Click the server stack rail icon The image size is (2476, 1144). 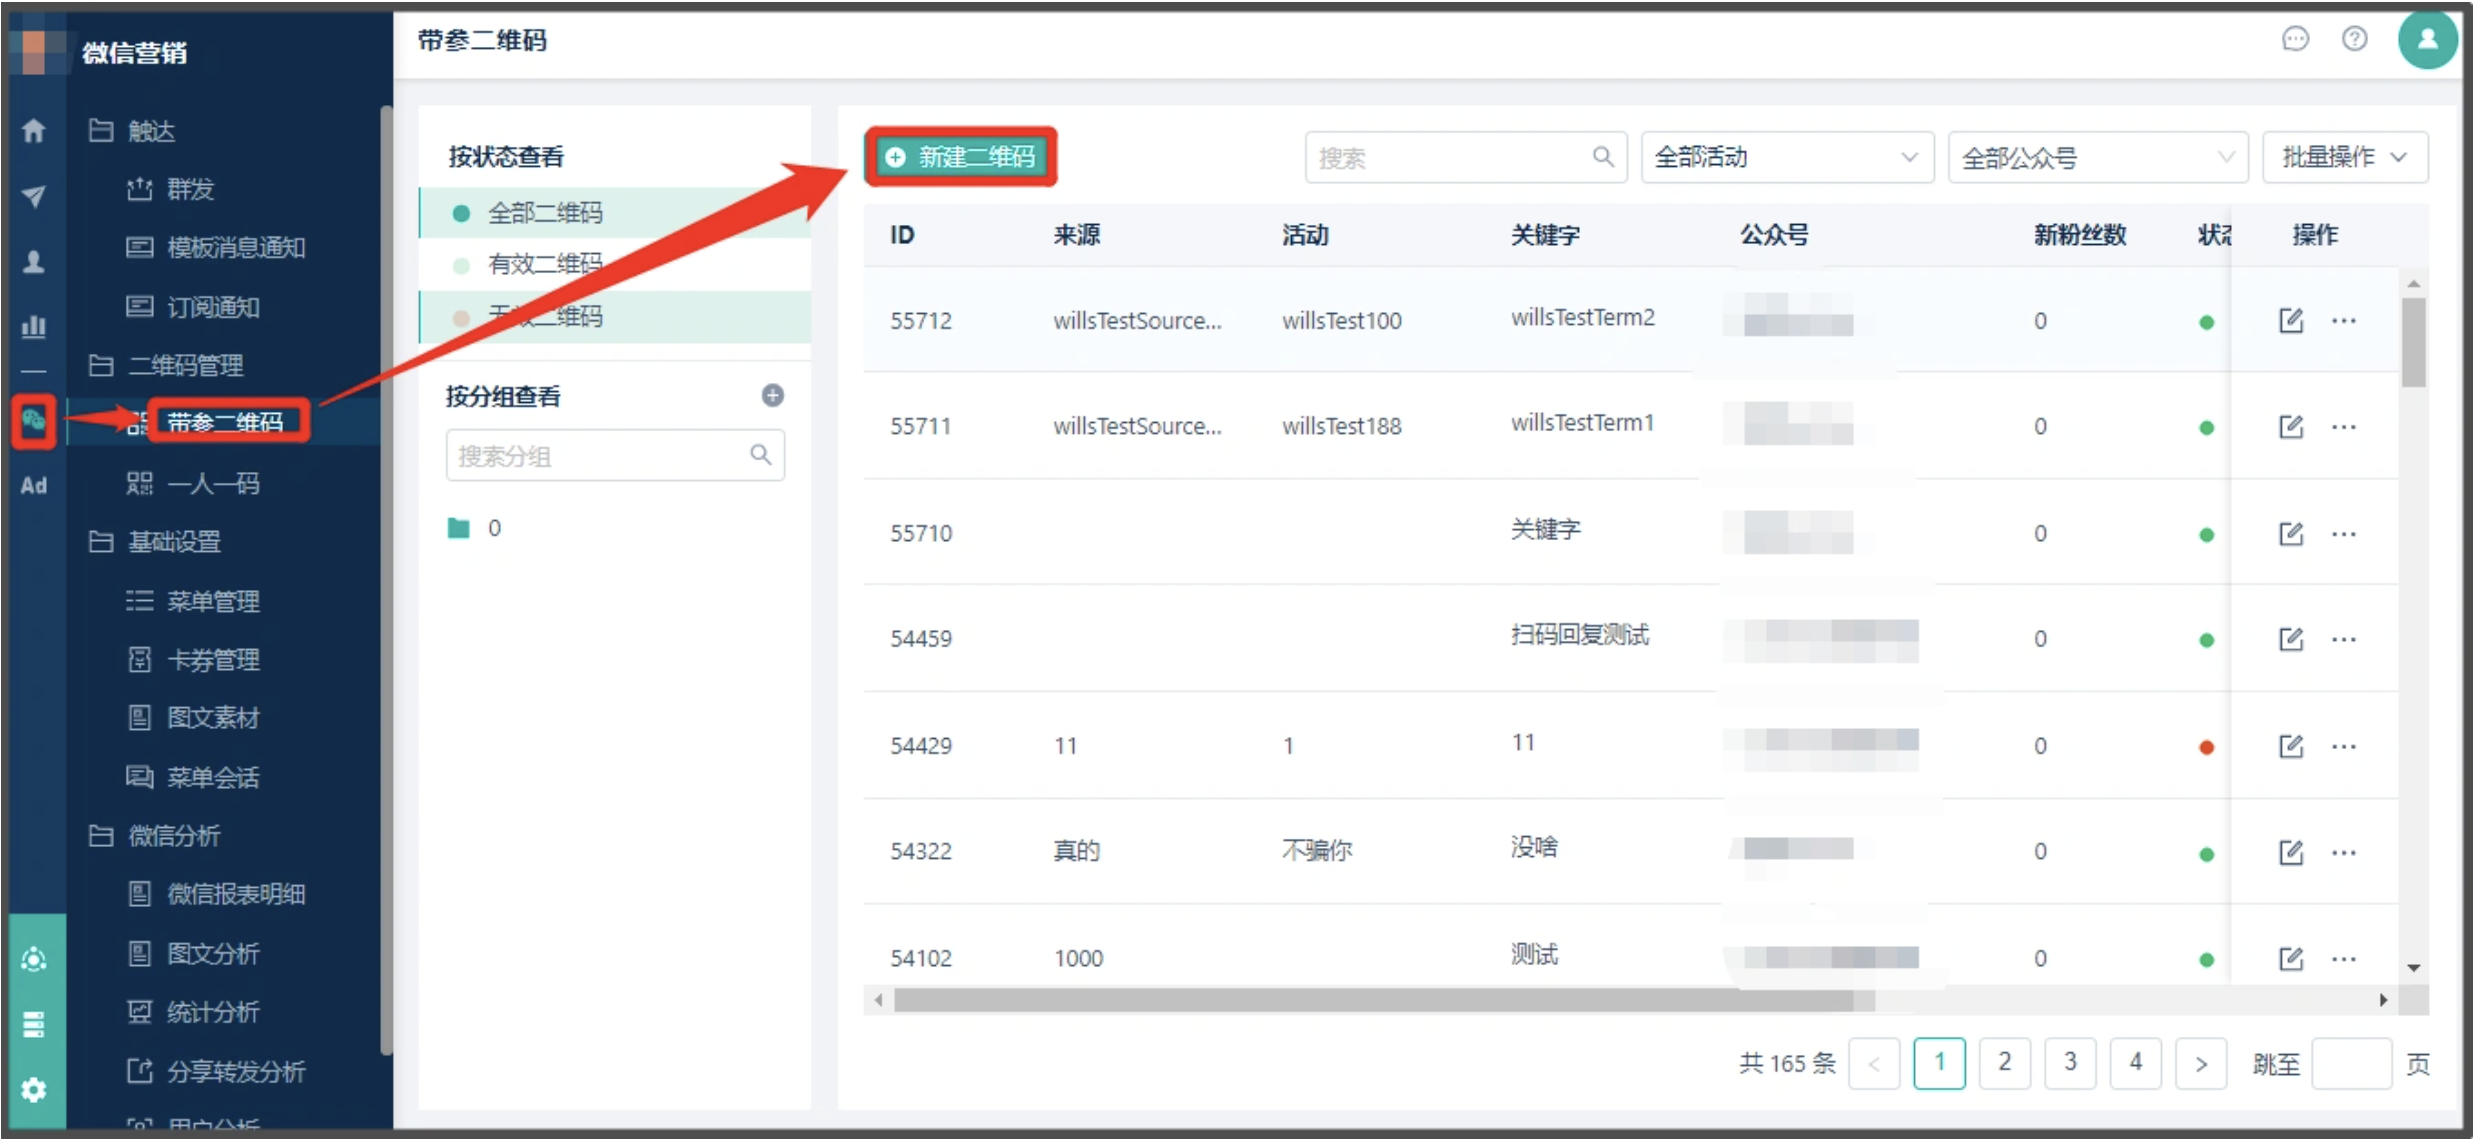click(34, 1024)
